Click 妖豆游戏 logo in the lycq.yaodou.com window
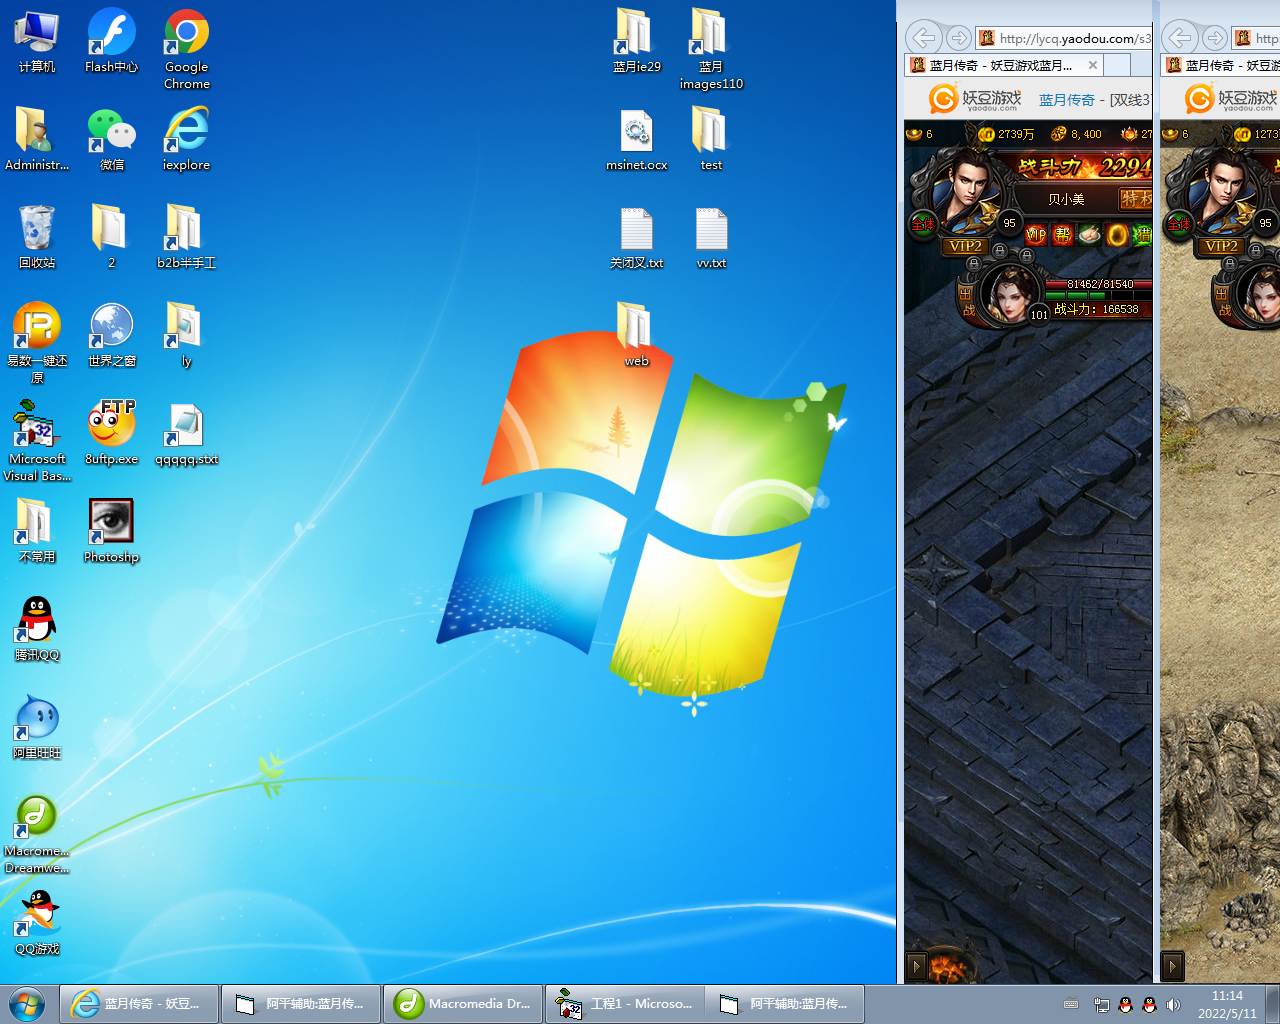1280x1024 pixels. point(975,99)
